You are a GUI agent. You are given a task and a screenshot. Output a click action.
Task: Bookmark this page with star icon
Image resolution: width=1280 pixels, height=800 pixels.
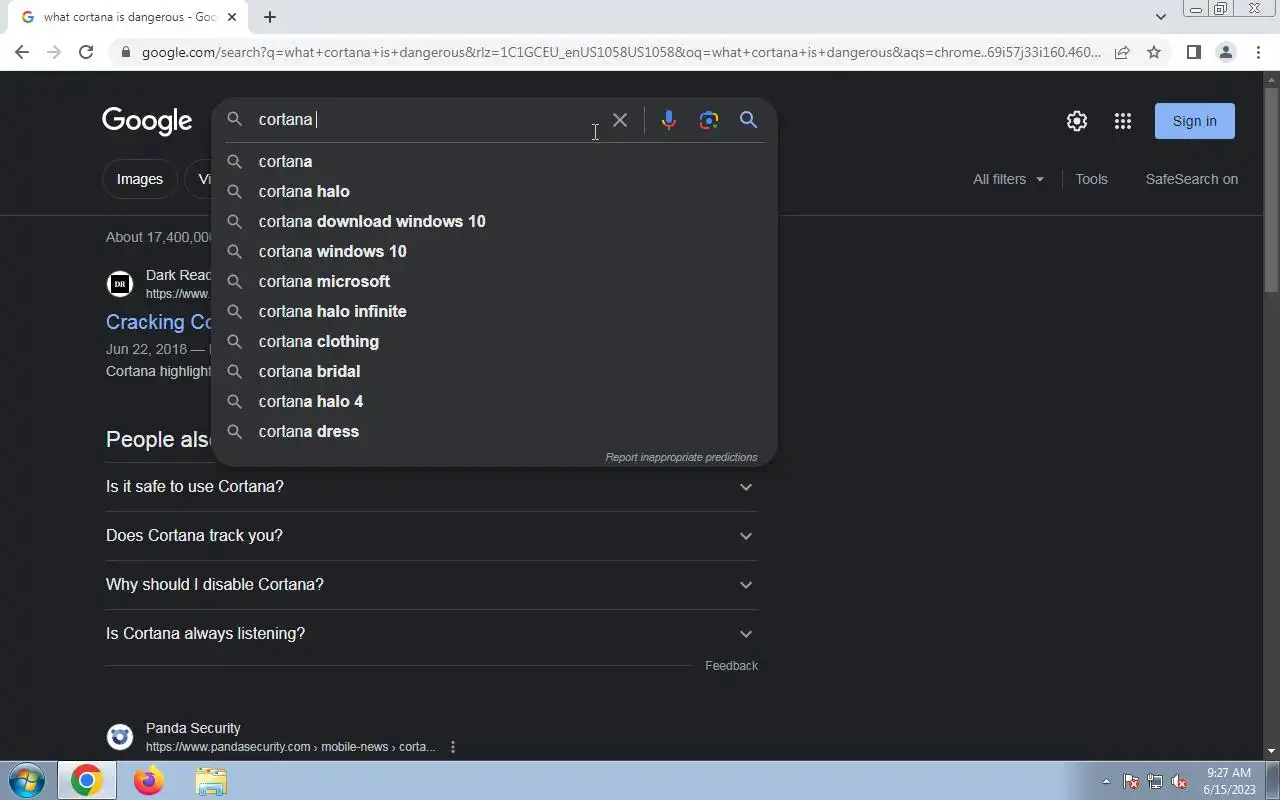[1154, 52]
